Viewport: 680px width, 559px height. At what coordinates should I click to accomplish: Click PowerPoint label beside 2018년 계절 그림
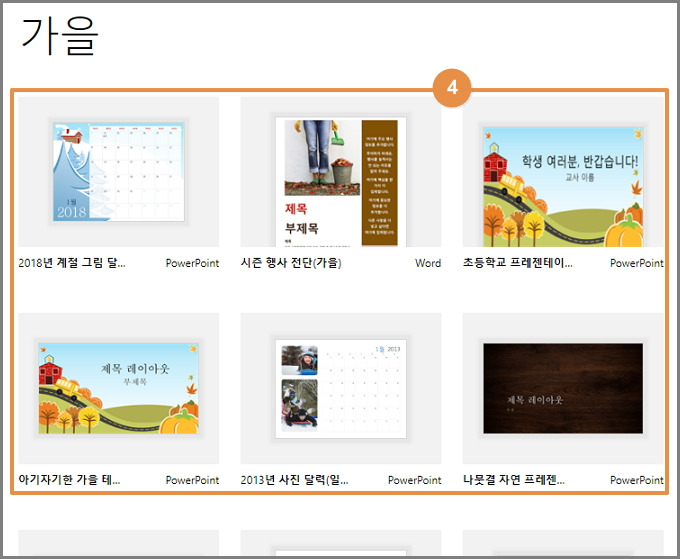(x=192, y=263)
